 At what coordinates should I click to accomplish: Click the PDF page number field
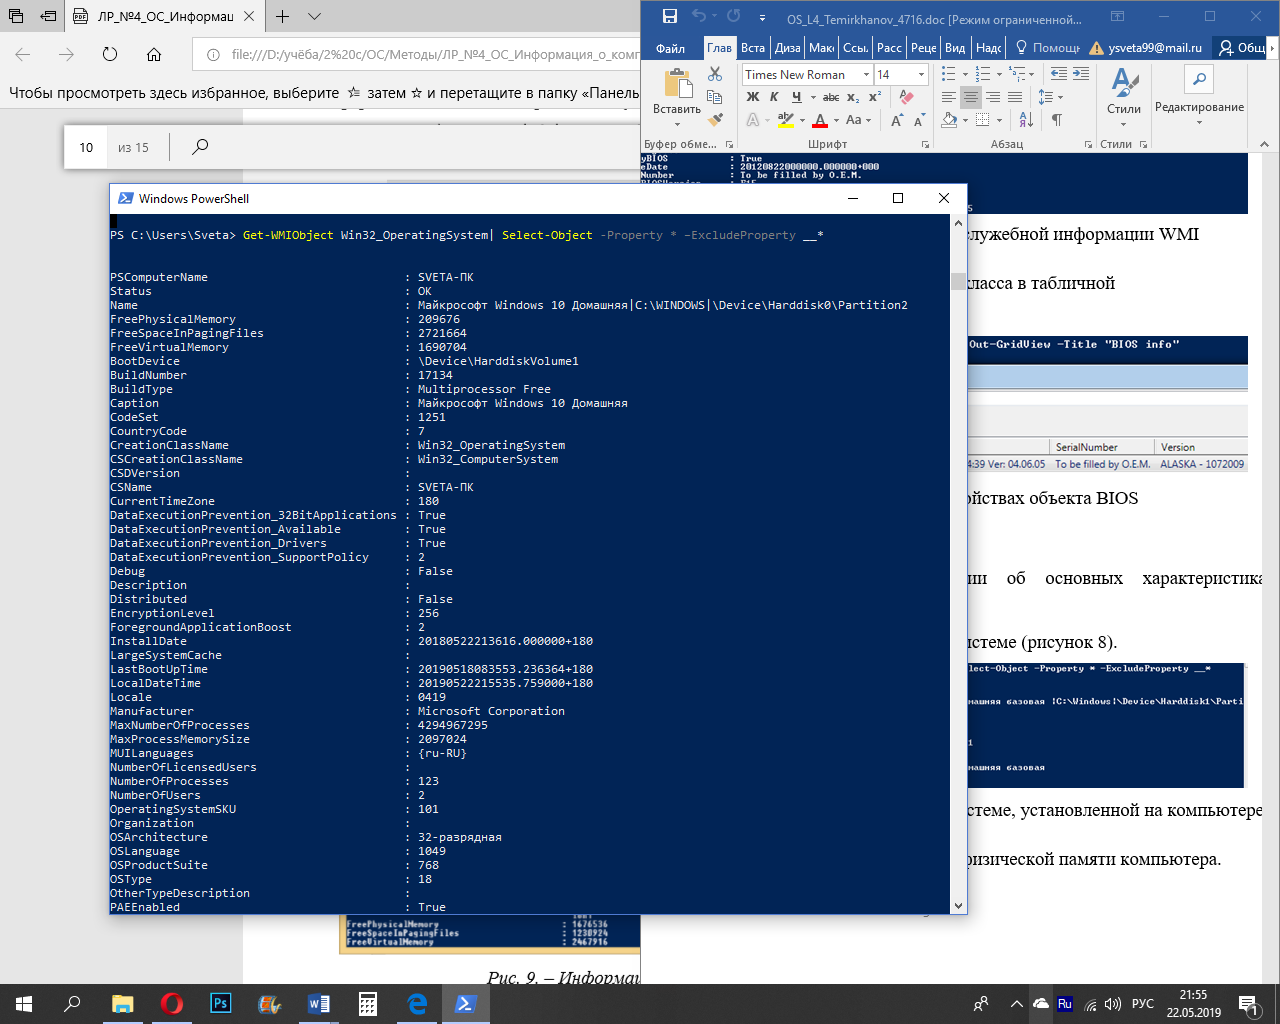86,147
